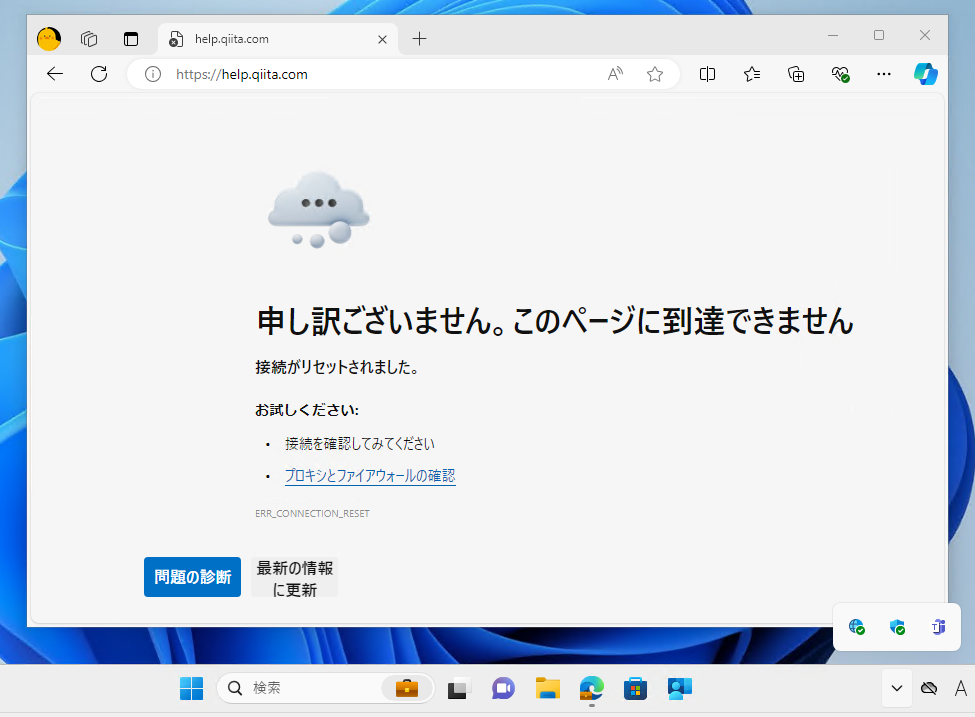Open the last pinned taskbar app

[680, 688]
